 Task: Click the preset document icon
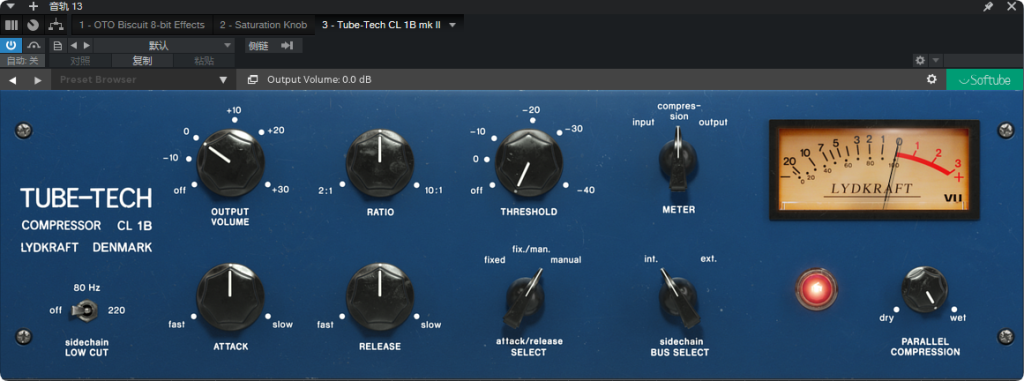(57, 46)
